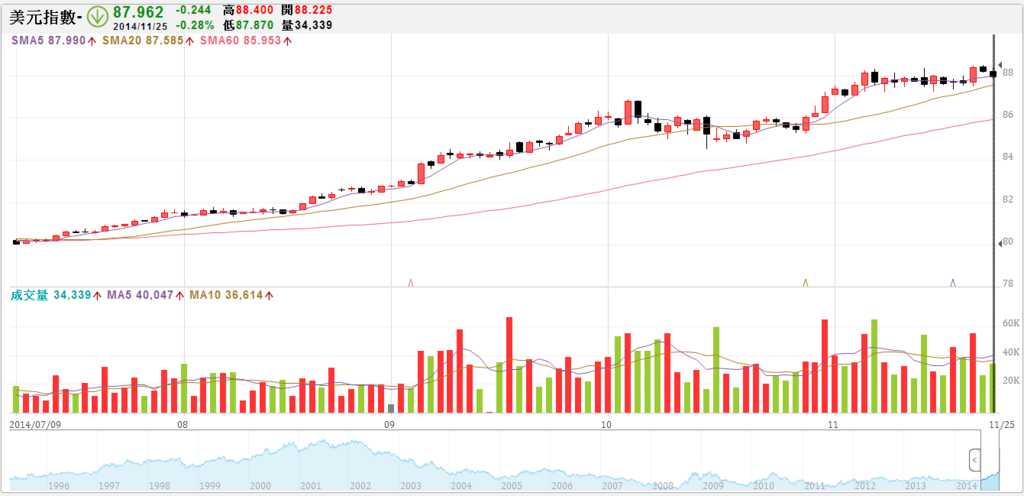Click year 2000 in the navigator
This screenshot has width=1024, height=496.
[x=261, y=486]
